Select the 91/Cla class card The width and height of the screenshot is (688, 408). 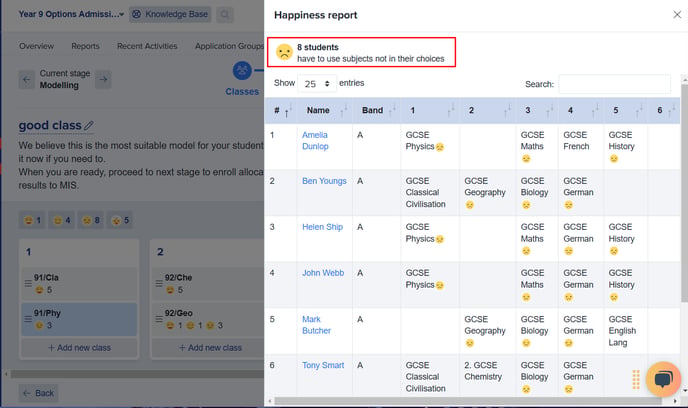click(79, 283)
